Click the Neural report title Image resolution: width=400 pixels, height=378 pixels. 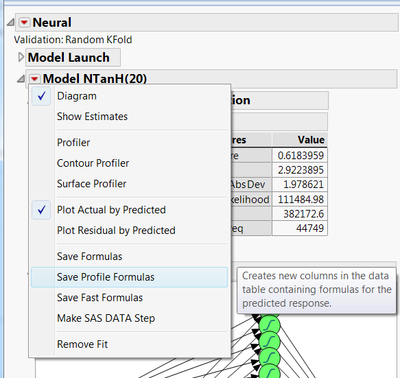[52, 23]
